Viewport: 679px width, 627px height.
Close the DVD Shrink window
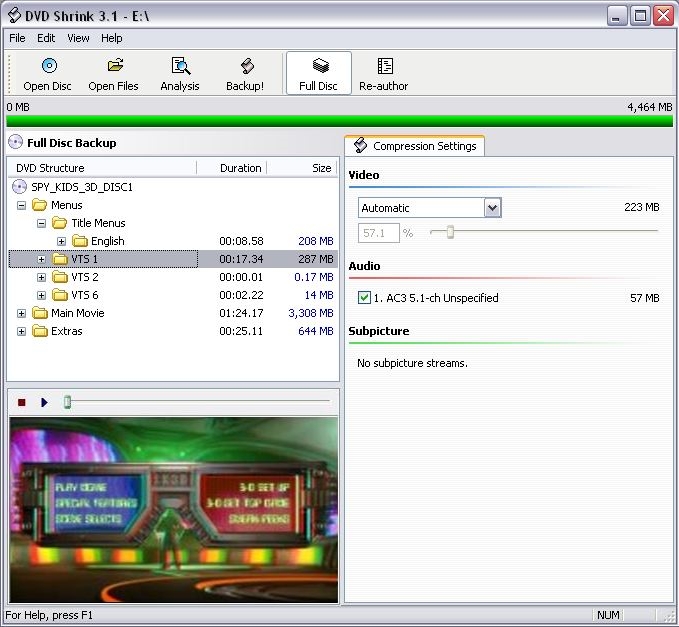(663, 16)
